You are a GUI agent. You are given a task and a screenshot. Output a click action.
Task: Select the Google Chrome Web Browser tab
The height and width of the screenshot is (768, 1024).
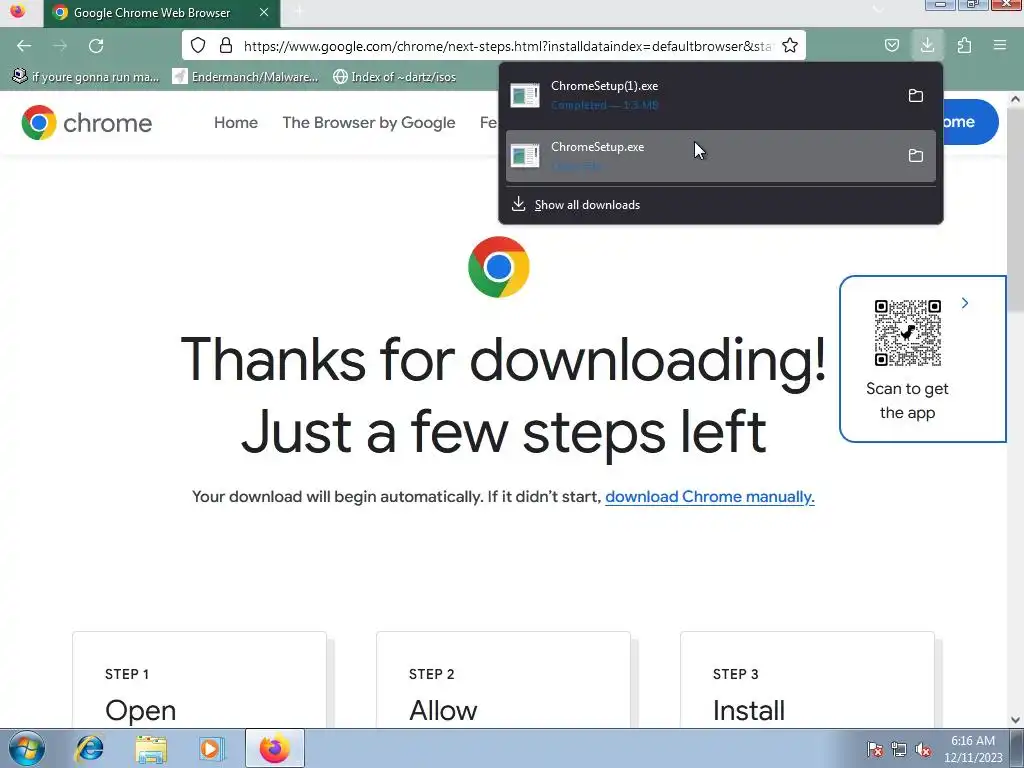[162, 13]
